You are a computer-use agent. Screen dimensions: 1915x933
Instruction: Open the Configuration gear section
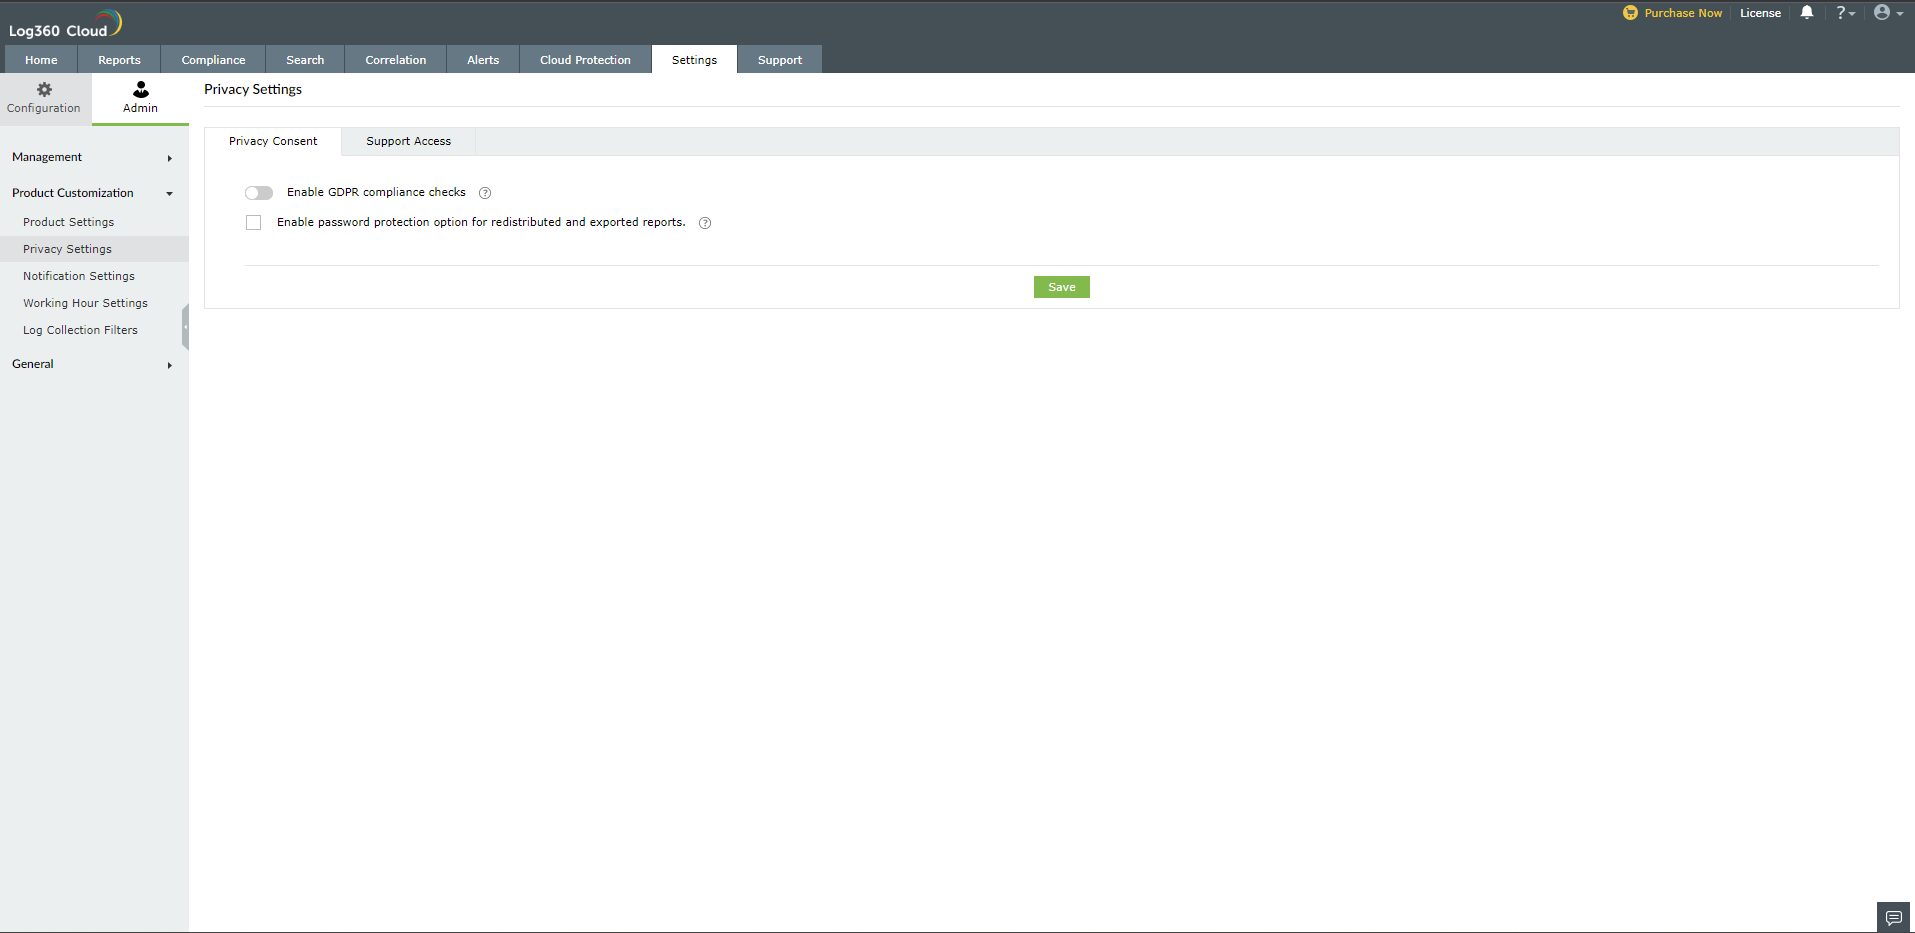pyautogui.click(x=44, y=98)
